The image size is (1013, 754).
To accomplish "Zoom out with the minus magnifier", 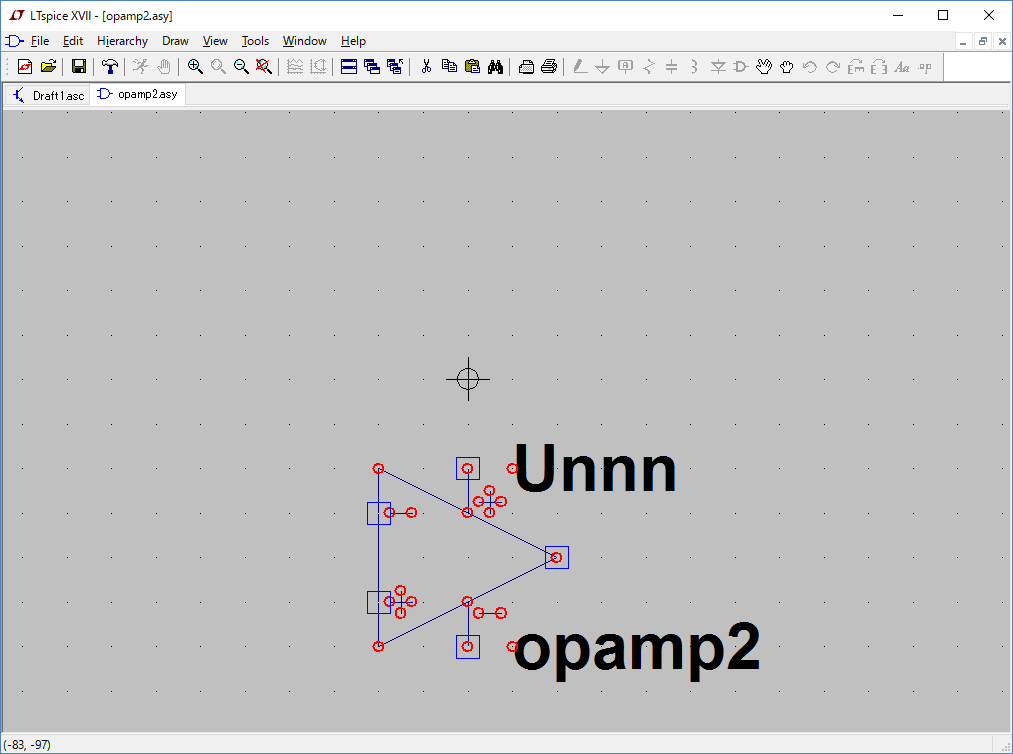I will [x=241, y=67].
